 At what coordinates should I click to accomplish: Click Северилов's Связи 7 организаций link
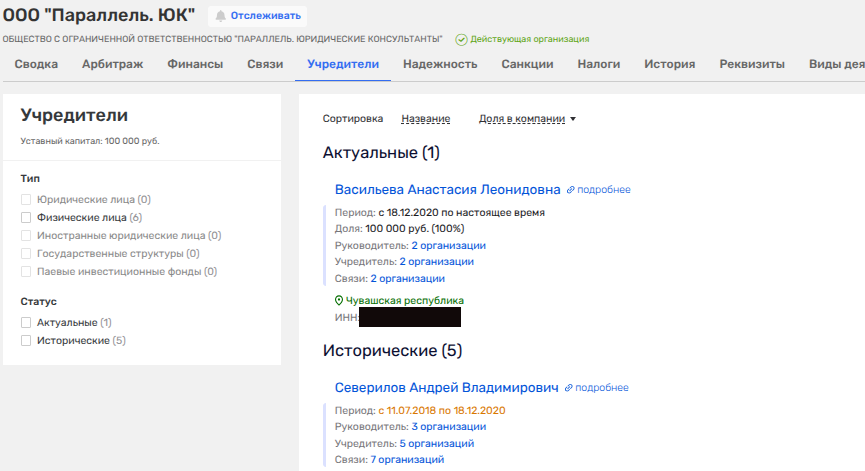(x=407, y=459)
